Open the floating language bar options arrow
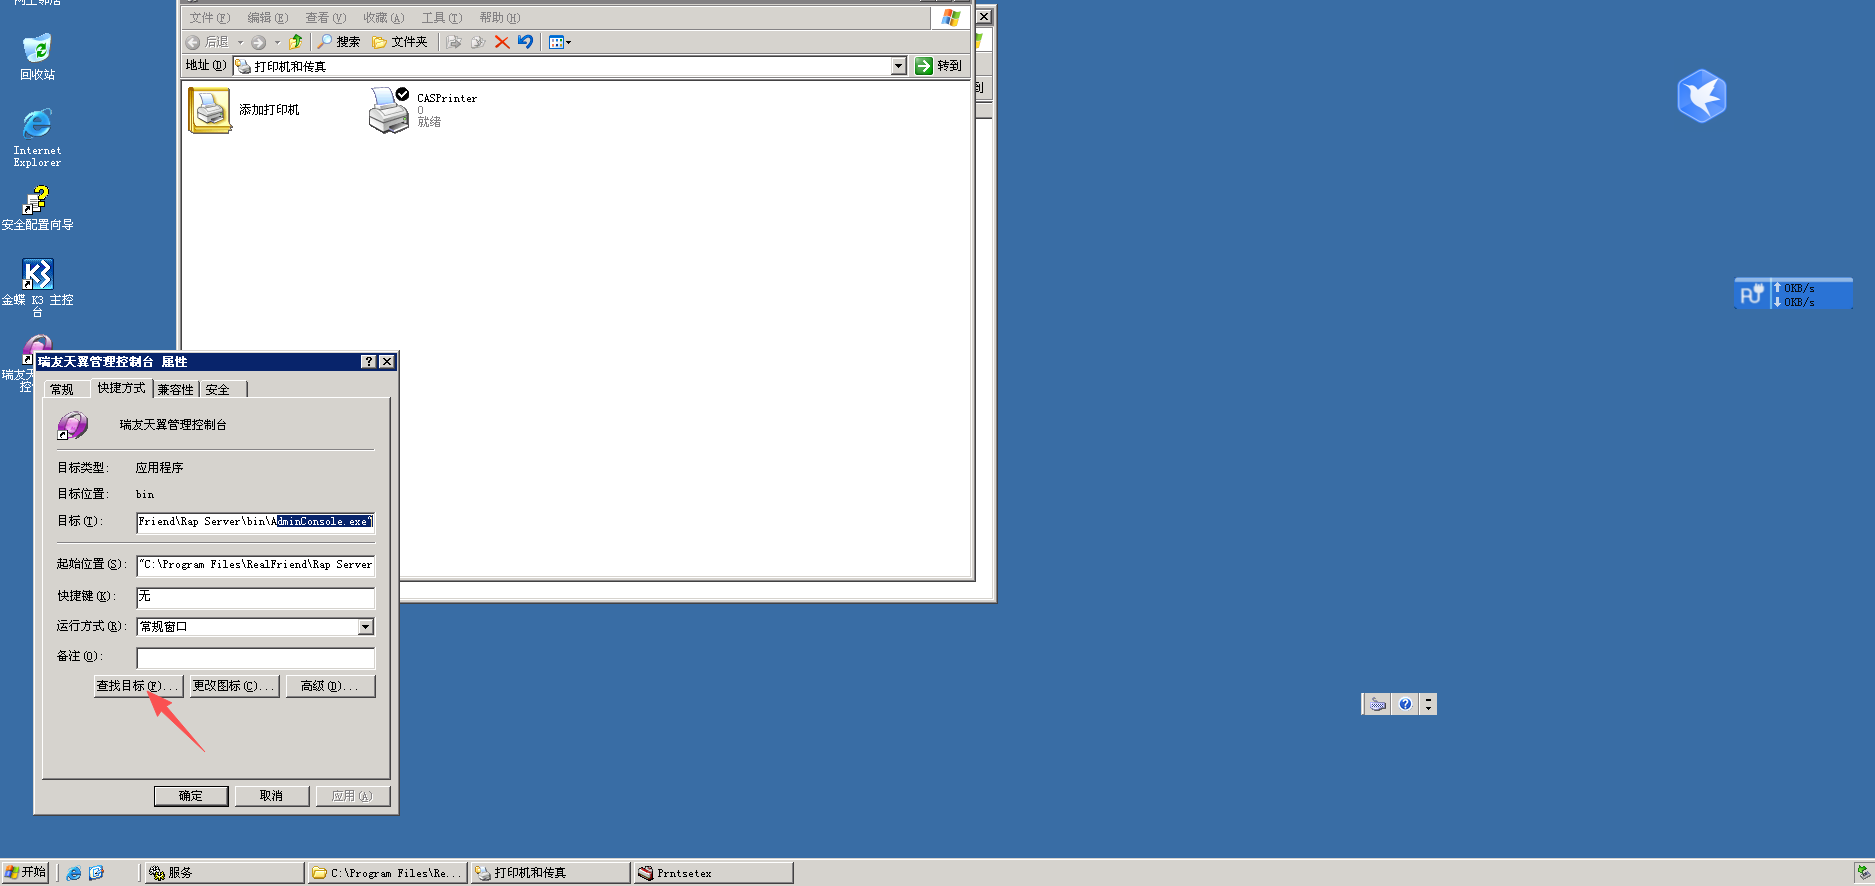The width and height of the screenshot is (1875, 886). [1428, 704]
